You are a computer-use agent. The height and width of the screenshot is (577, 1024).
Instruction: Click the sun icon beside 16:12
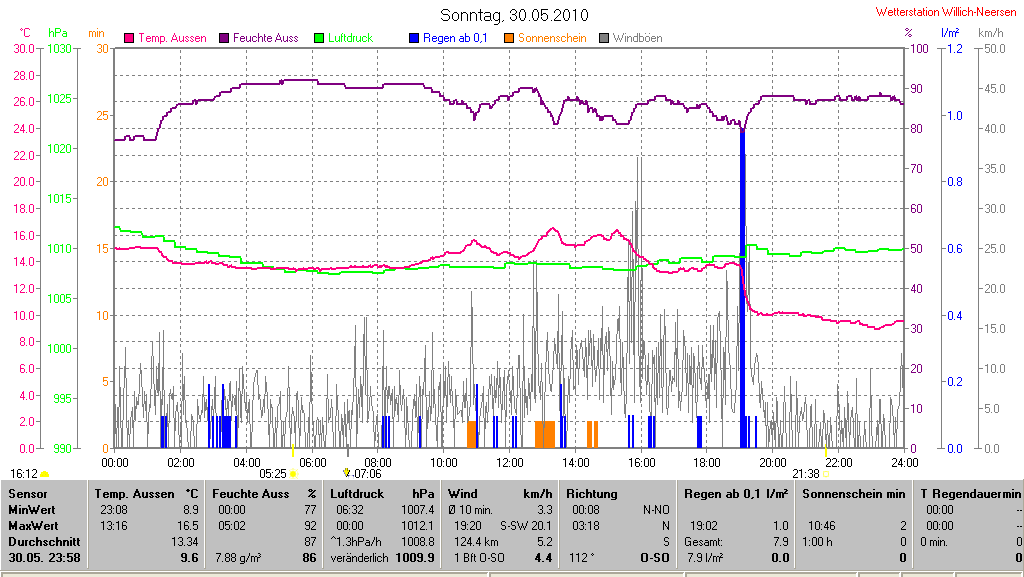pos(45,475)
